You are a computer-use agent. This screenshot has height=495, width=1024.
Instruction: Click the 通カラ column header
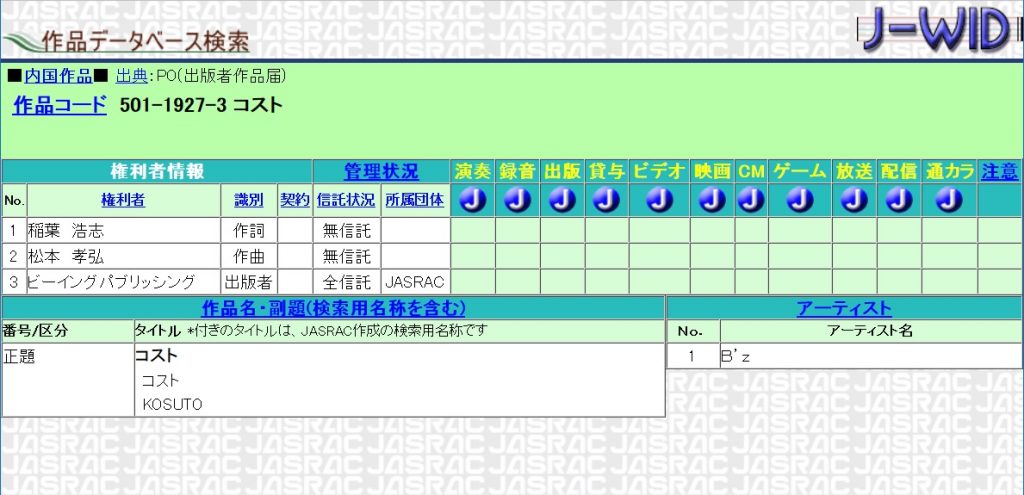pos(949,172)
